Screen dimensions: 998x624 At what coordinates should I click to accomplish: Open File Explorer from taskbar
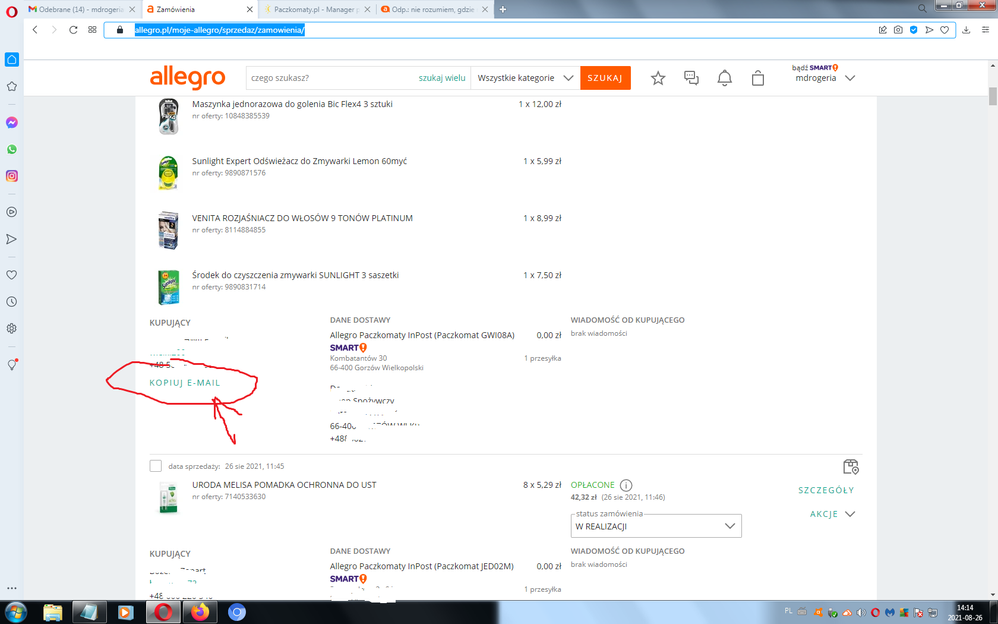click(x=53, y=613)
